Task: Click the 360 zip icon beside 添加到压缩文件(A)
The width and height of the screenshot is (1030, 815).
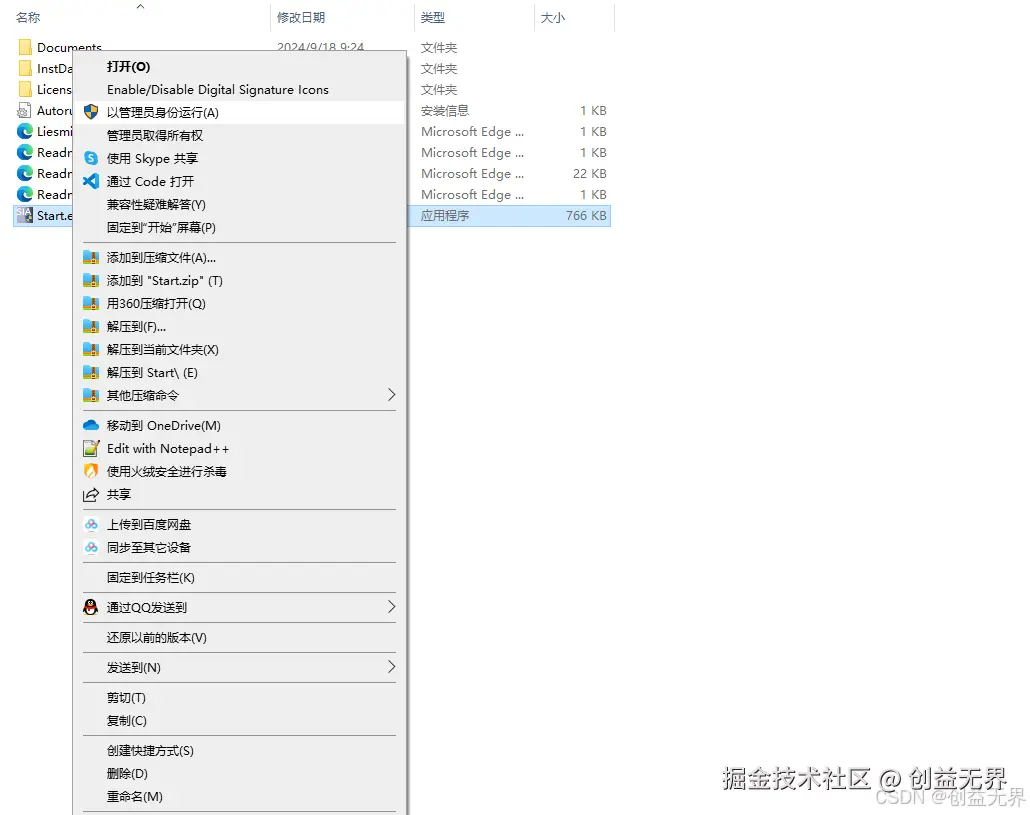Action: (x=91, y=257)
